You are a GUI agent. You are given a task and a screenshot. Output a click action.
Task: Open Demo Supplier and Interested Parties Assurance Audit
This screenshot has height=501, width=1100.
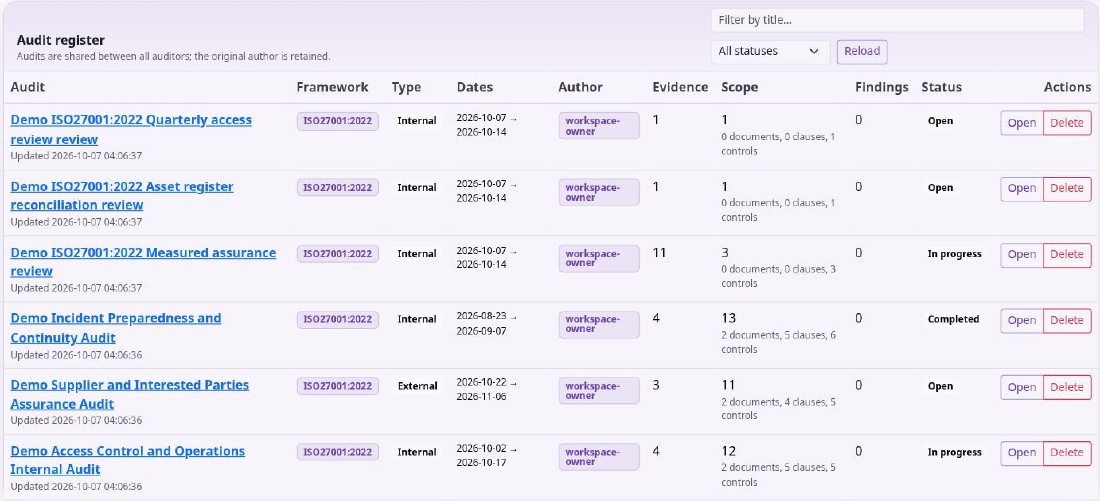click(130, 394)
